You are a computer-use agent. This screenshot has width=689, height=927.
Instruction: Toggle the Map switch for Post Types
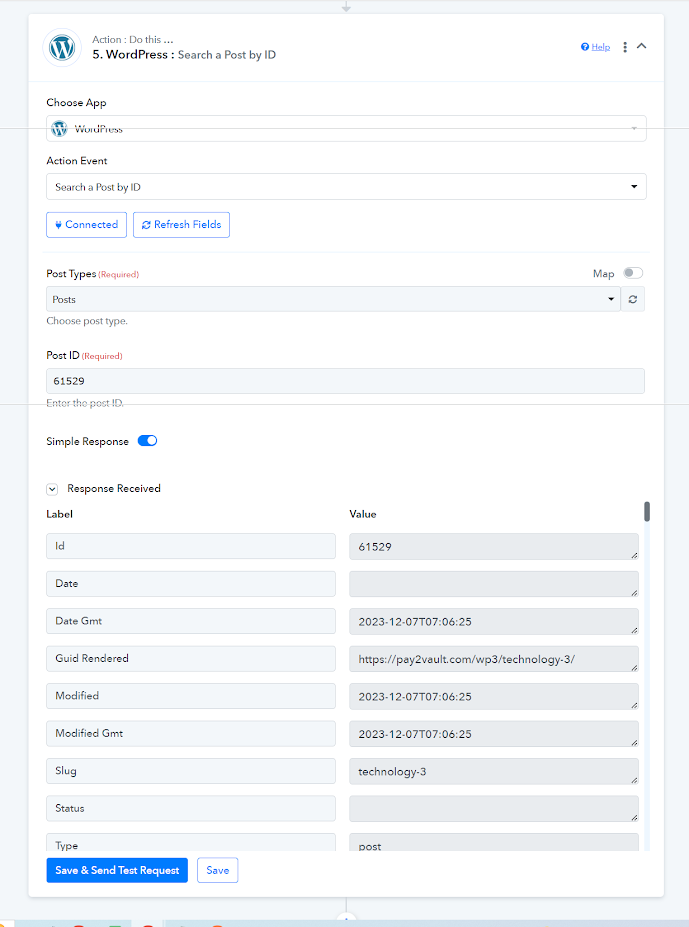point(633,273)
